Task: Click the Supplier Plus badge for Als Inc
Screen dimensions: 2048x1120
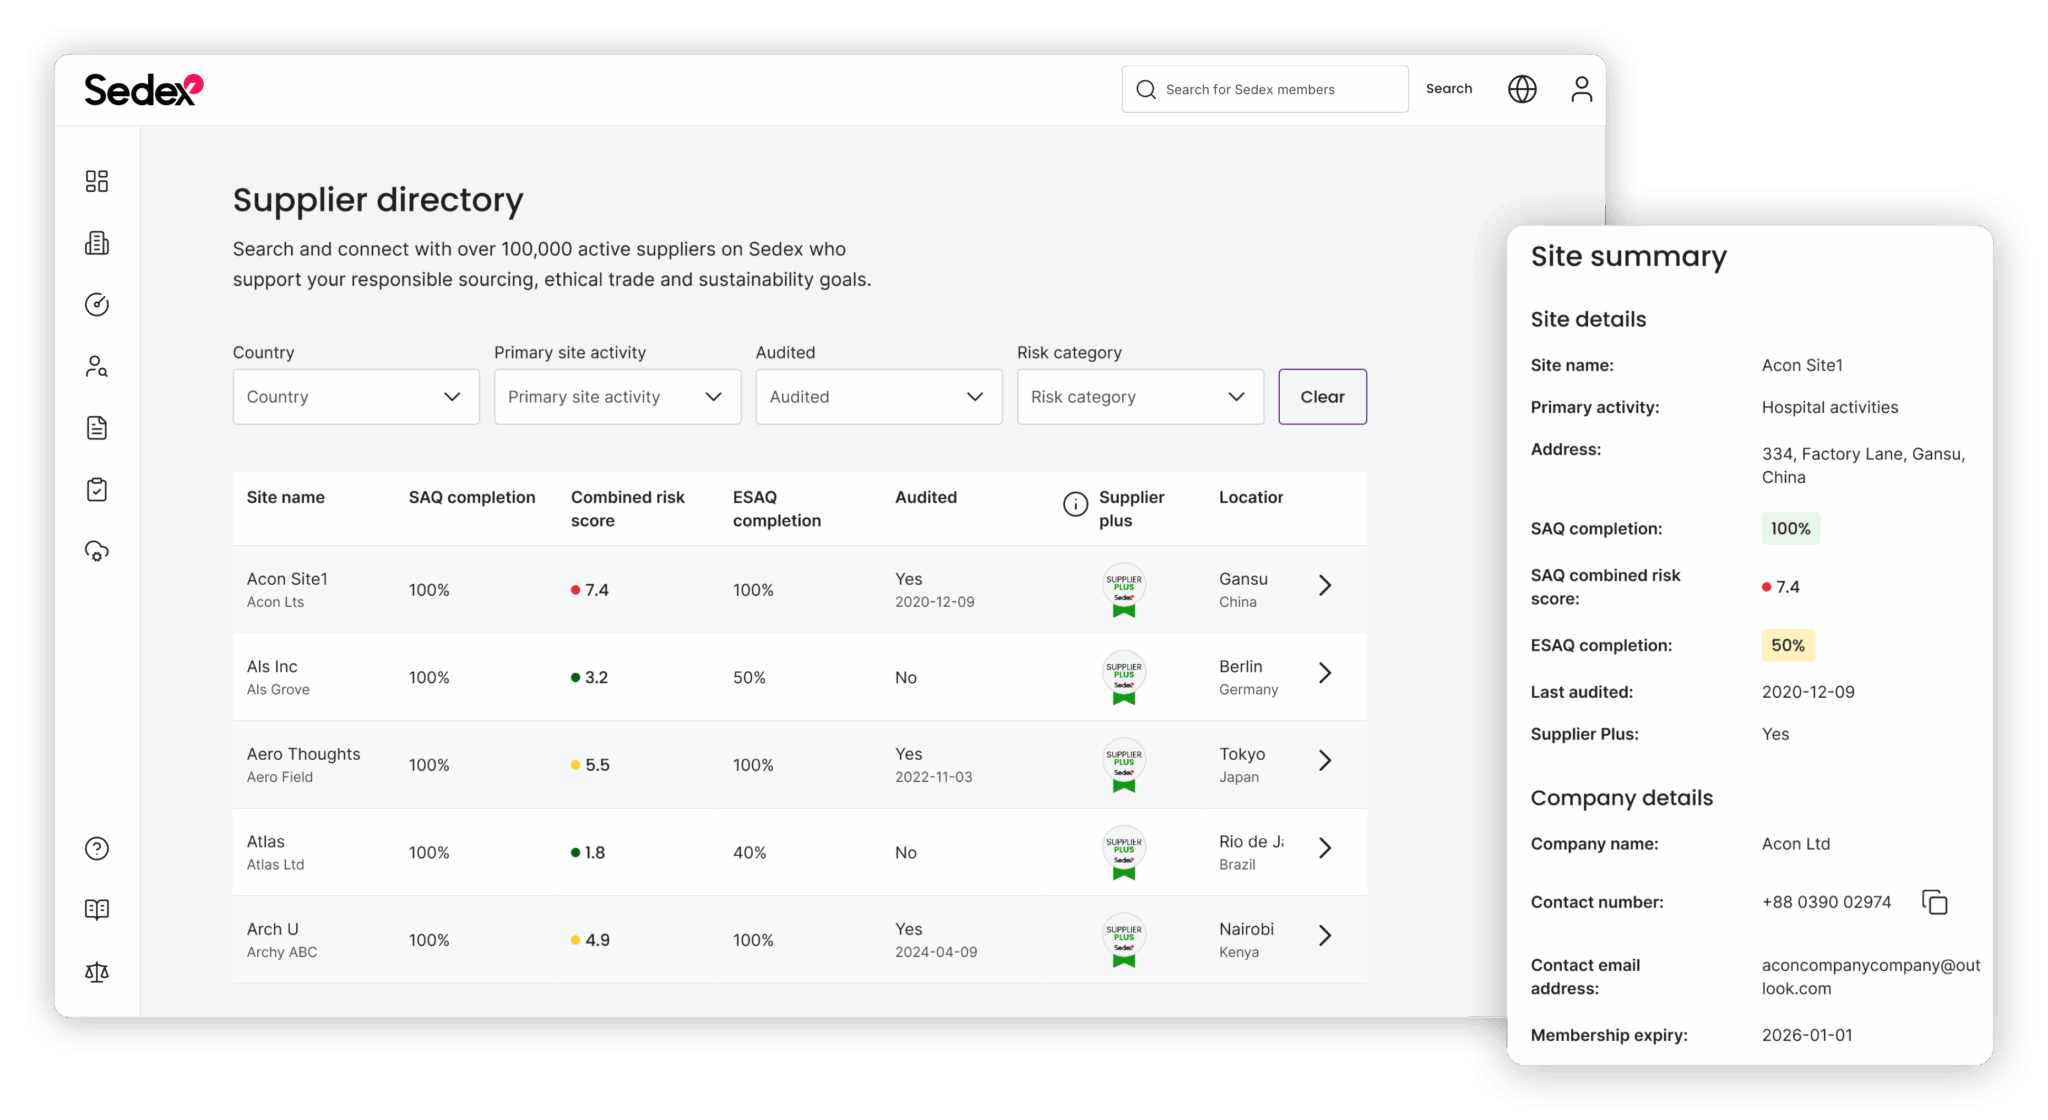Action: pos(1123,677)
